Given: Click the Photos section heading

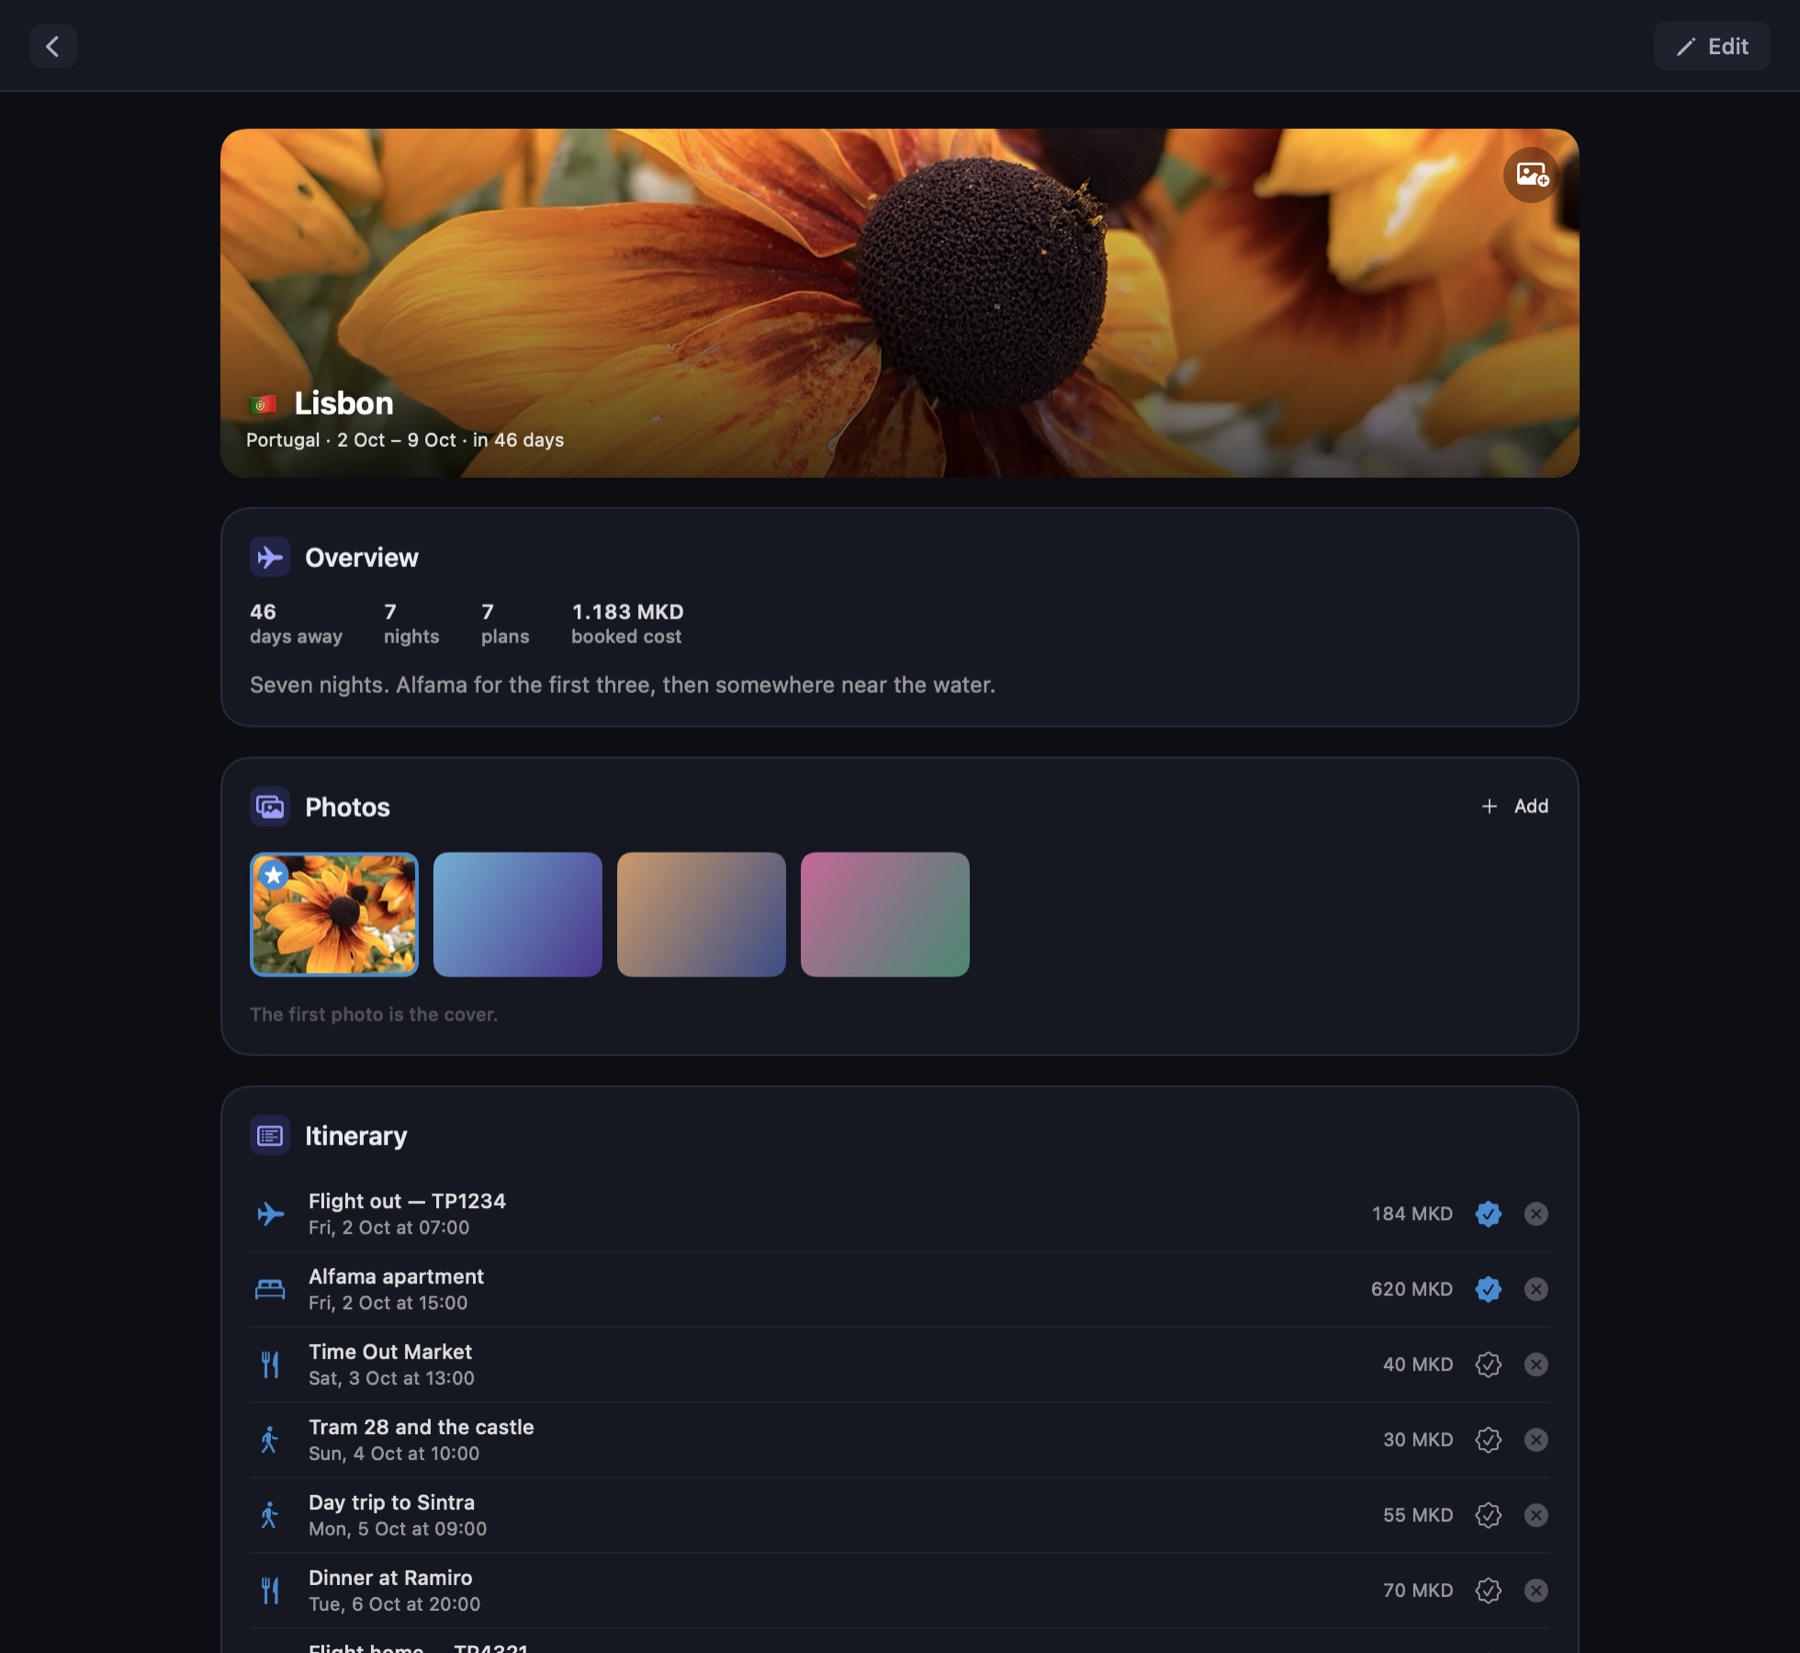Looking at the screenshot, I should tap(347, 807).
